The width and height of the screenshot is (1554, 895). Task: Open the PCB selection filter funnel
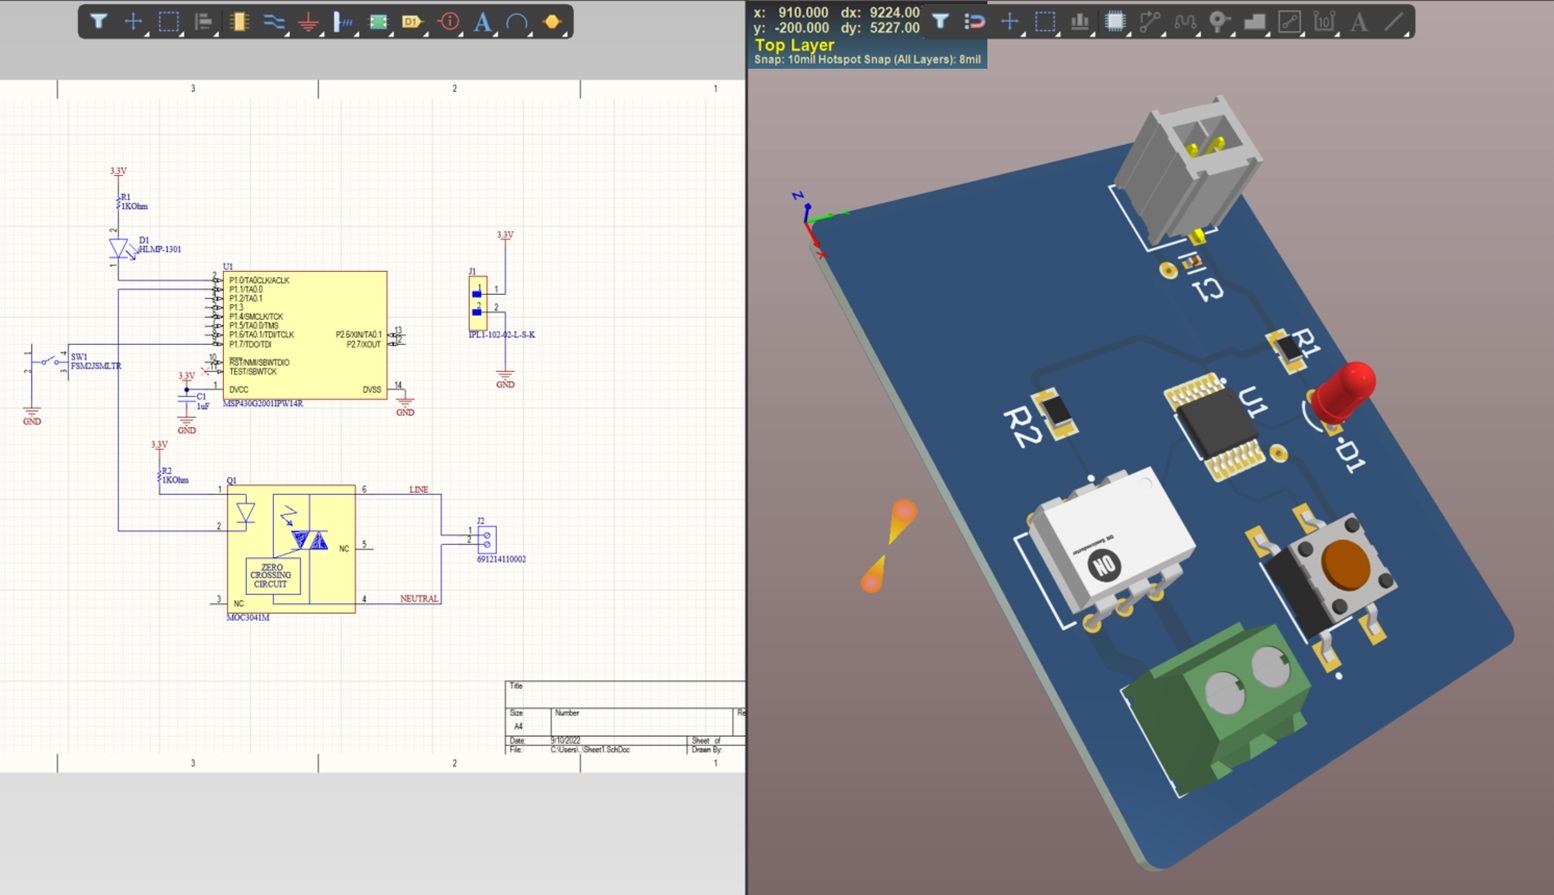(x=940, y=21)
